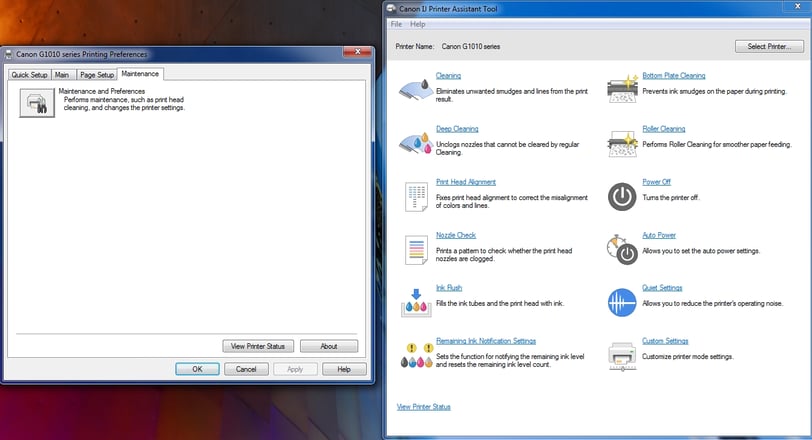Click the 'Canon G1010 series' printer name text

pyautogui.click(x=471, y=47)
